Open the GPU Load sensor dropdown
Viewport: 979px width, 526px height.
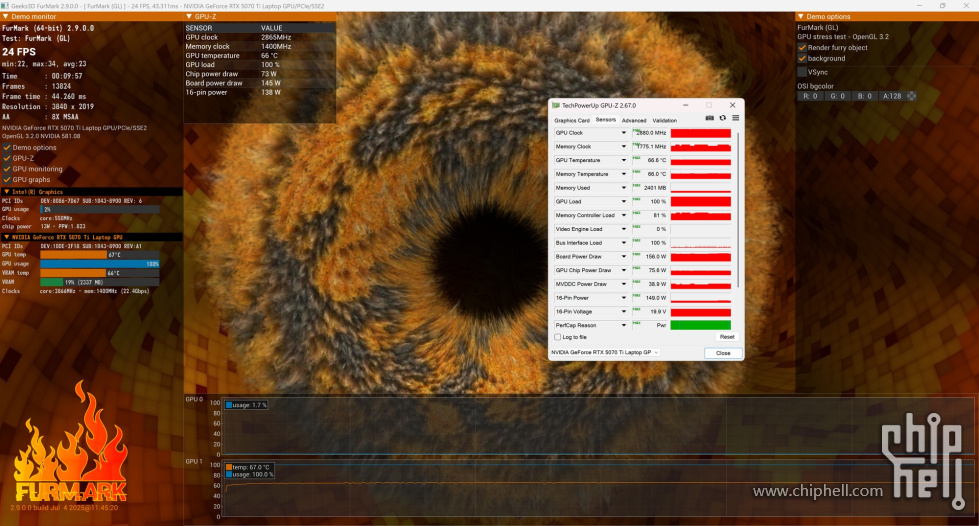pyautogui.click(x=623, y=202)
